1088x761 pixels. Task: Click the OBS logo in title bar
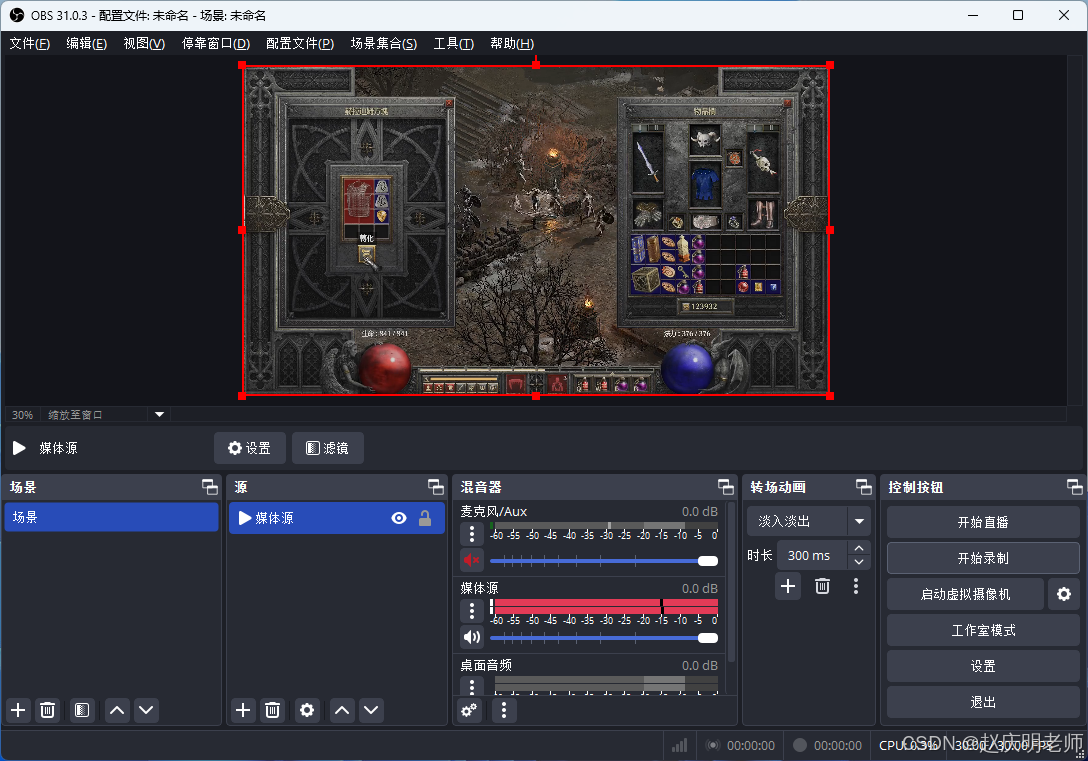pos(17,15)
